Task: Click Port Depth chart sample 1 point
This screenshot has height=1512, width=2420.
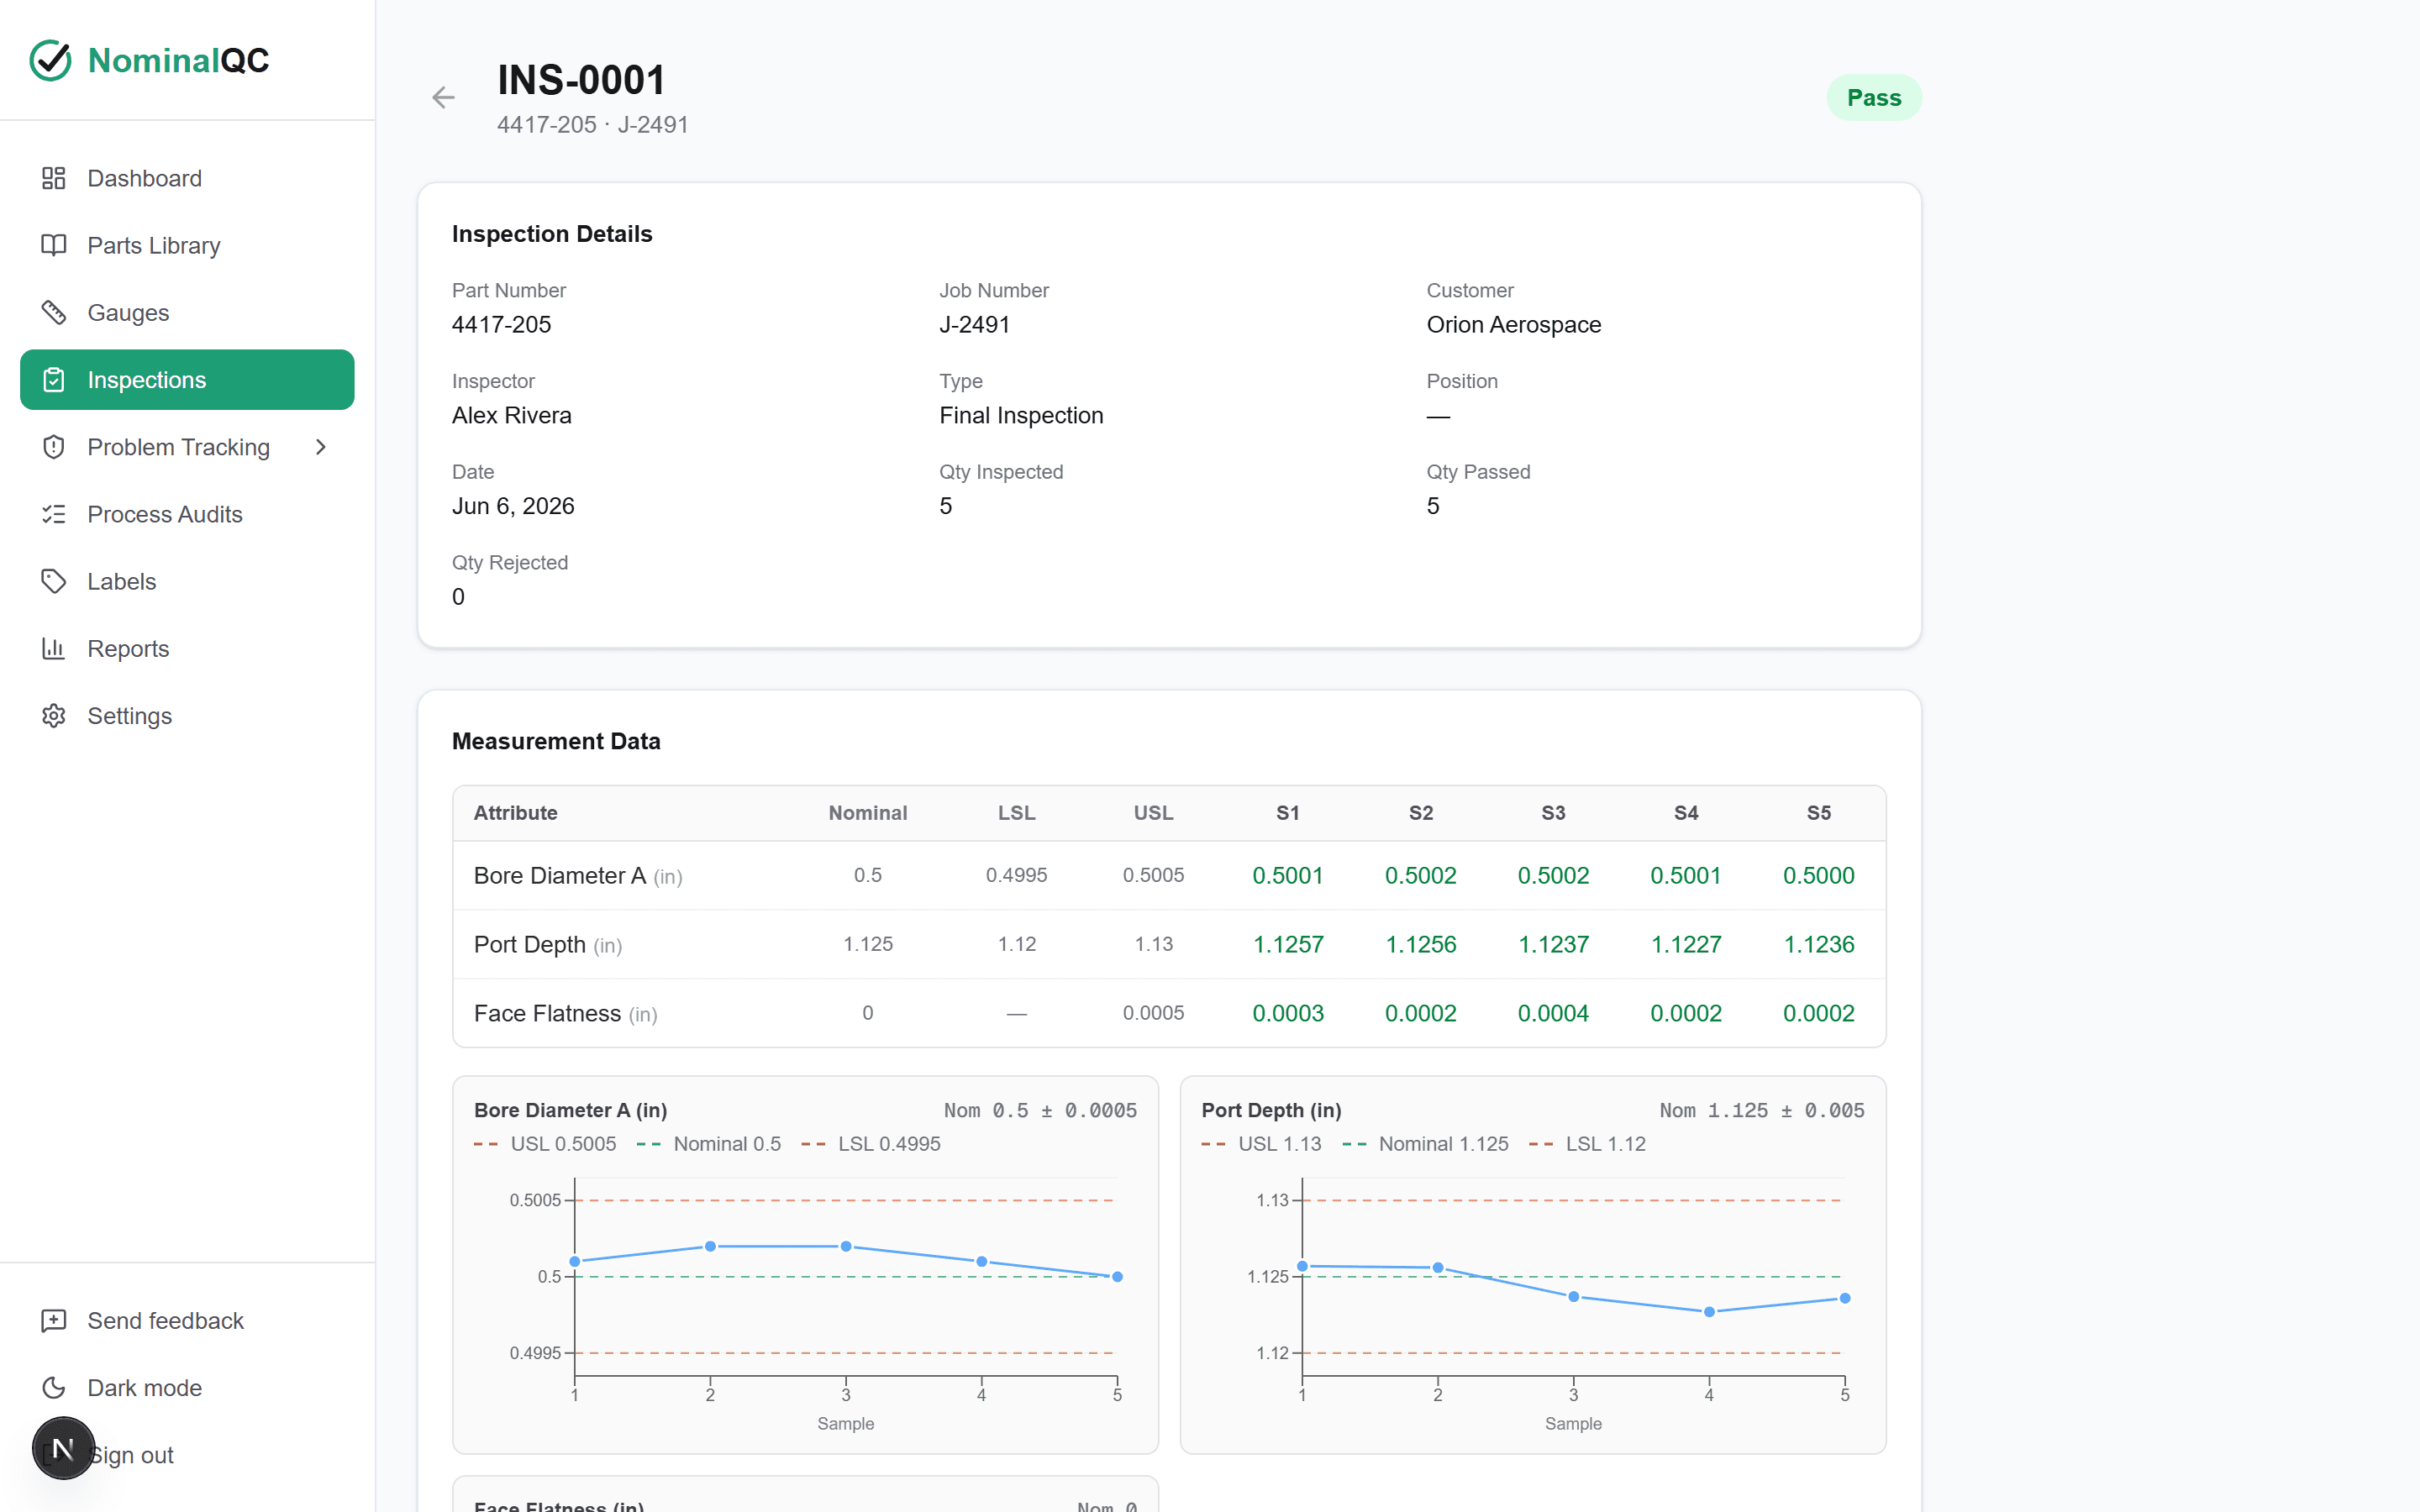Action: tap(1302, 1266)
